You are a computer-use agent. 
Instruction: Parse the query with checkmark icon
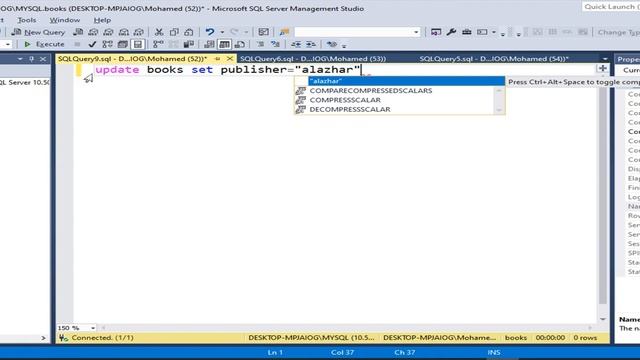(x=92, y=44)
